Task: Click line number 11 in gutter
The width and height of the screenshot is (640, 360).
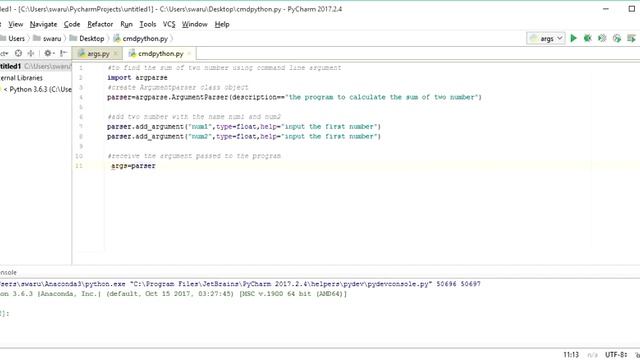Action: (x=79, y=166)
